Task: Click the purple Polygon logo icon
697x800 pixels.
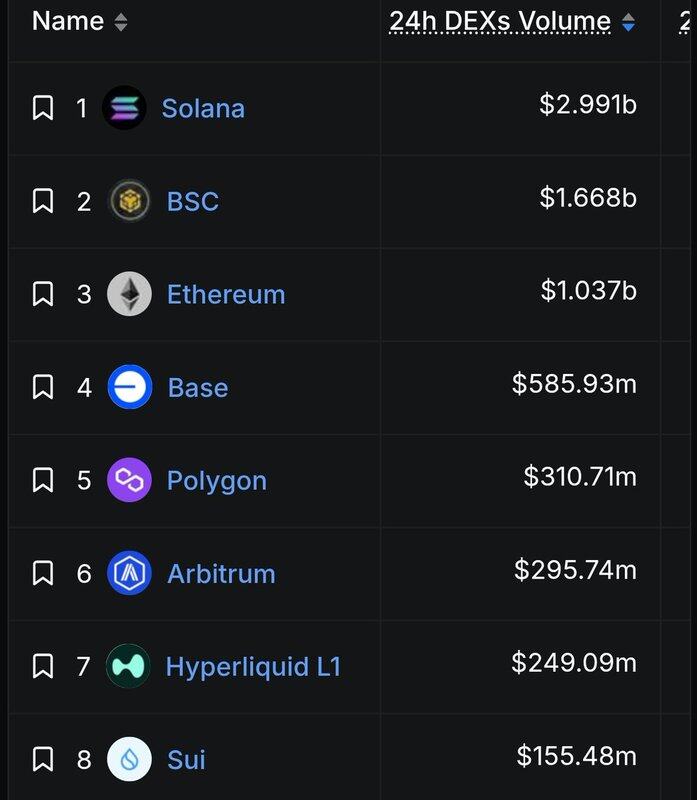Action: [129, 480]
